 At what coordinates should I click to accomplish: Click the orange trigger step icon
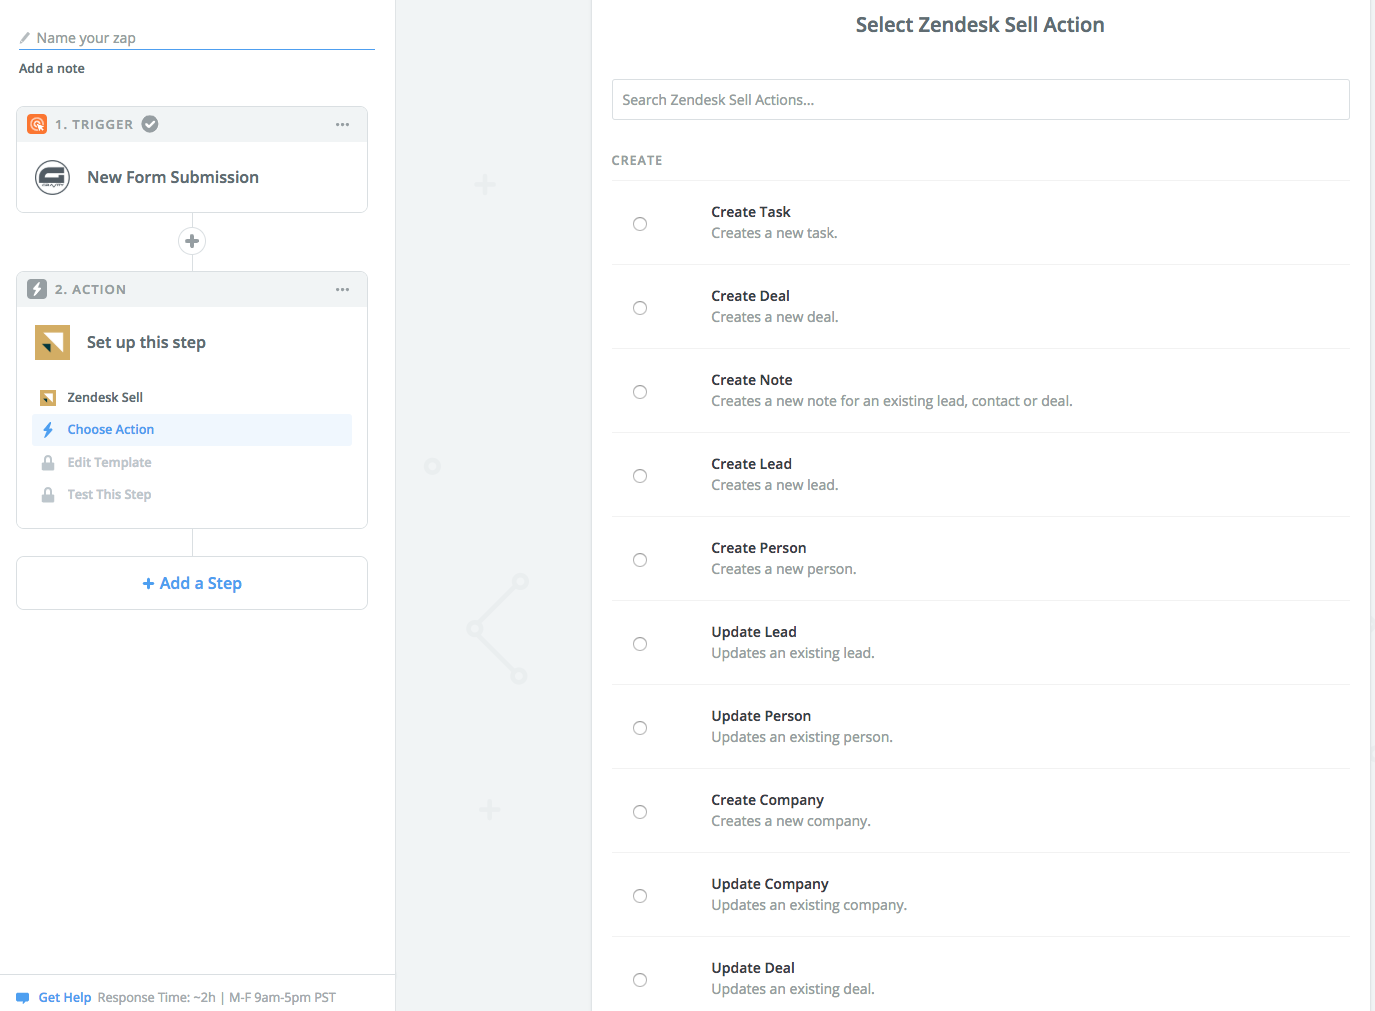[x=37, y=124]
